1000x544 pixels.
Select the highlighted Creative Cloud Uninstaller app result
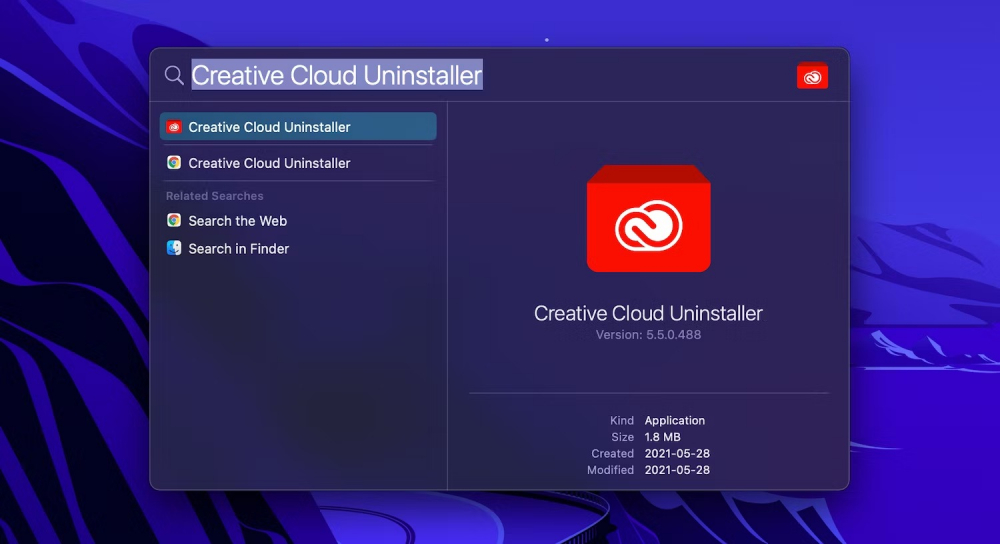[269, 127]
